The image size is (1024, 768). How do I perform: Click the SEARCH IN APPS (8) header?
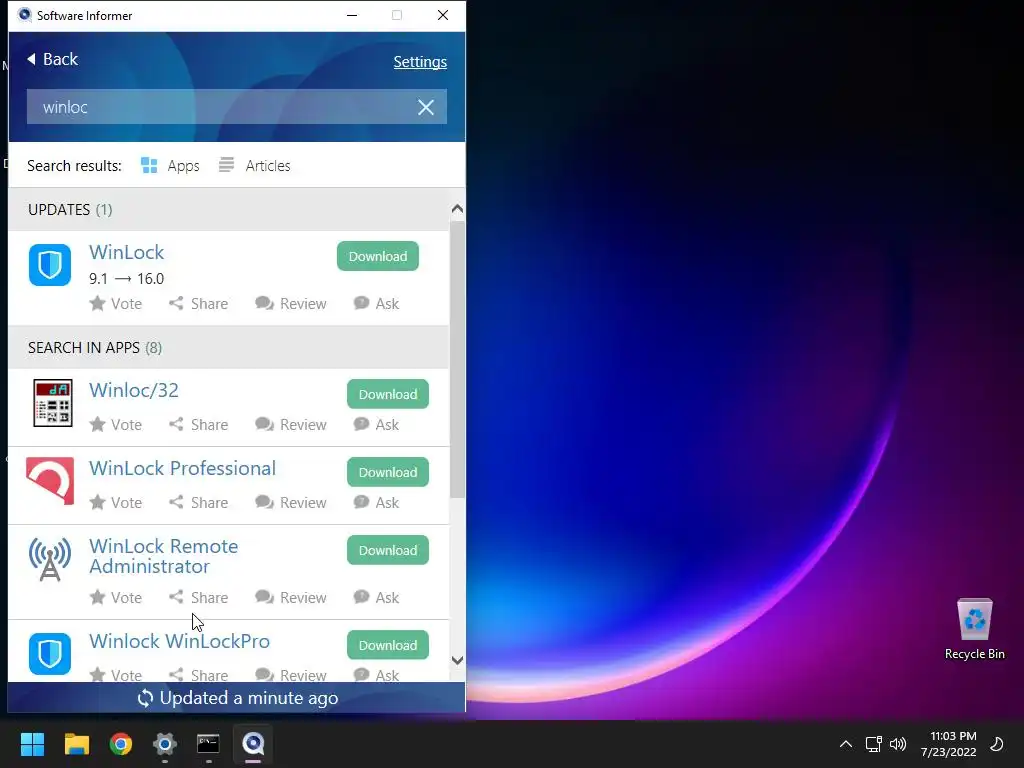[229, 347]
